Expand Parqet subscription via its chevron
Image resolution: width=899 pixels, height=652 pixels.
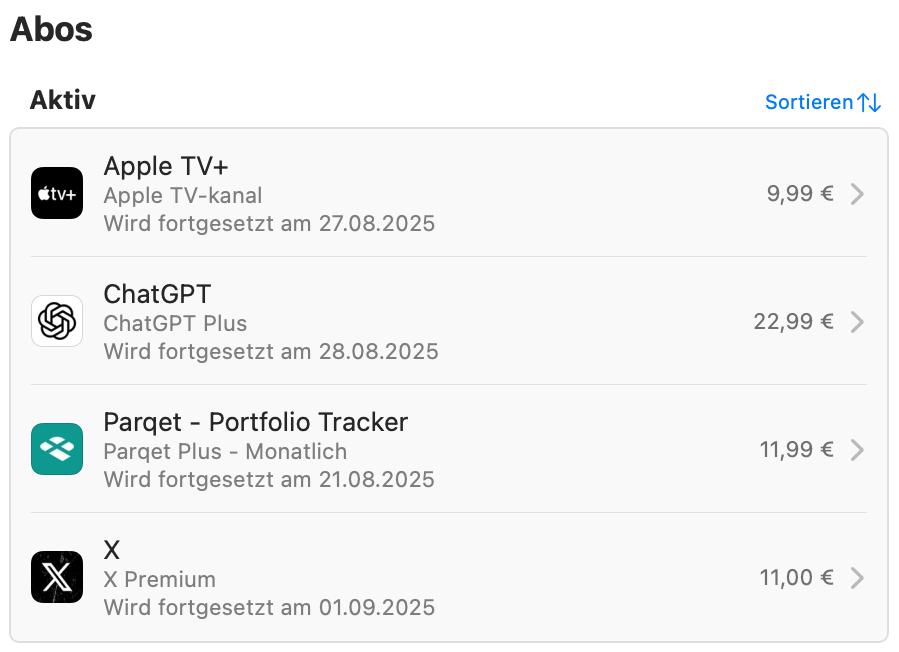tap(857, 450)
